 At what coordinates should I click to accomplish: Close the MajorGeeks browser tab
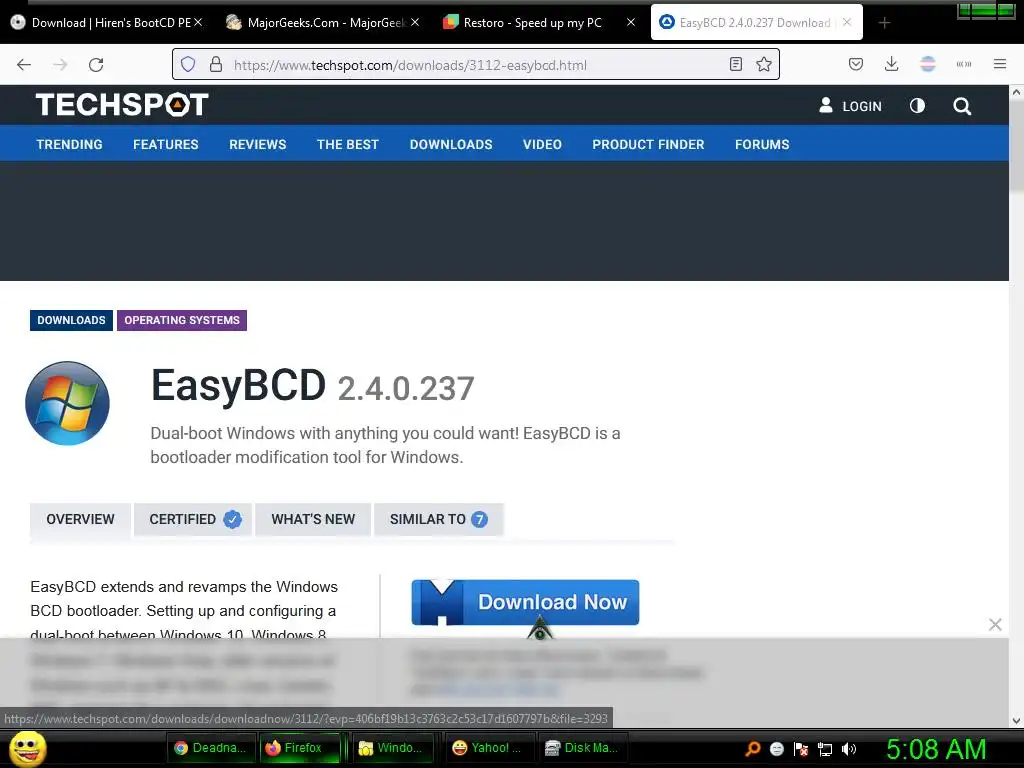coord(415,22)
